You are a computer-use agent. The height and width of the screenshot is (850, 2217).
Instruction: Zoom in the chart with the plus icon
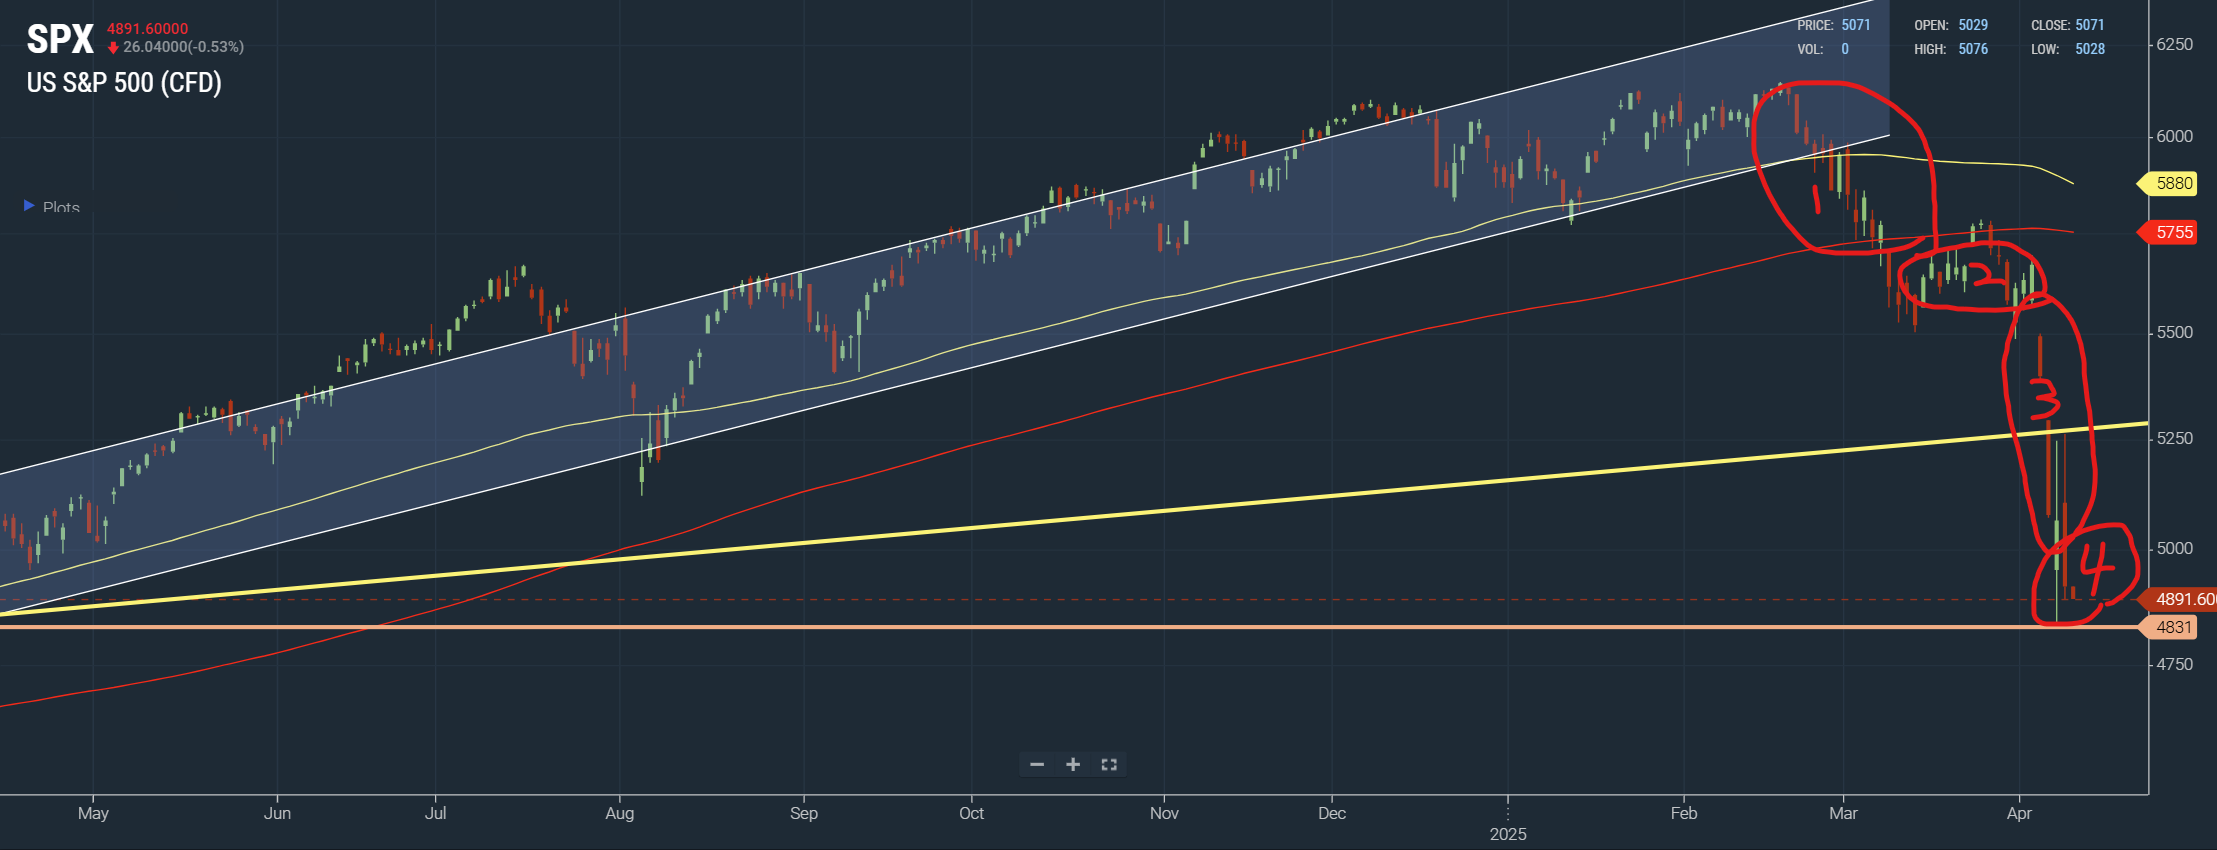coord(1073,765)
